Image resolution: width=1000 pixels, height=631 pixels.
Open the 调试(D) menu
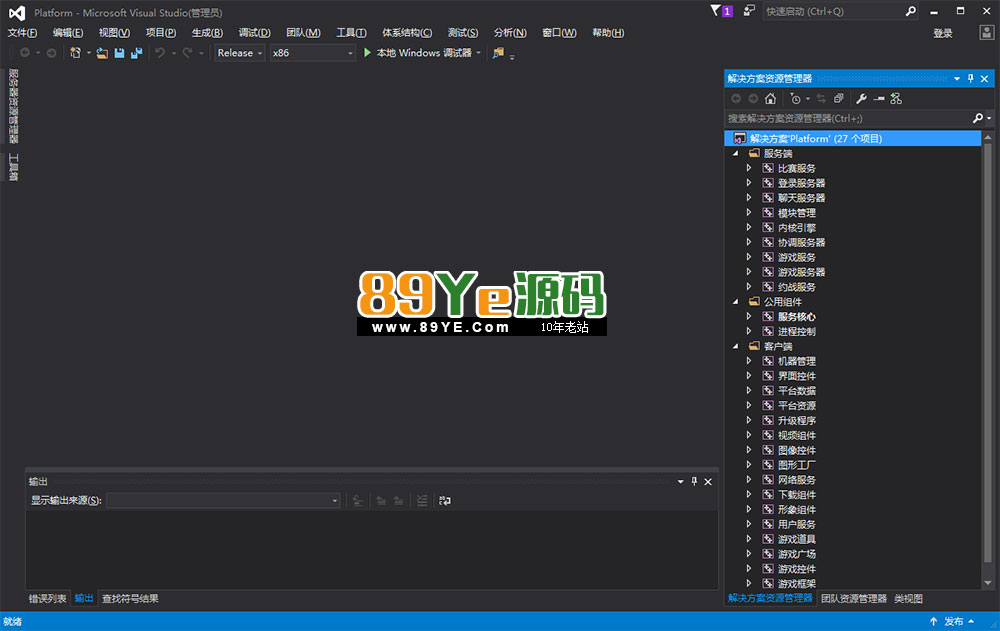click(254, 33)
